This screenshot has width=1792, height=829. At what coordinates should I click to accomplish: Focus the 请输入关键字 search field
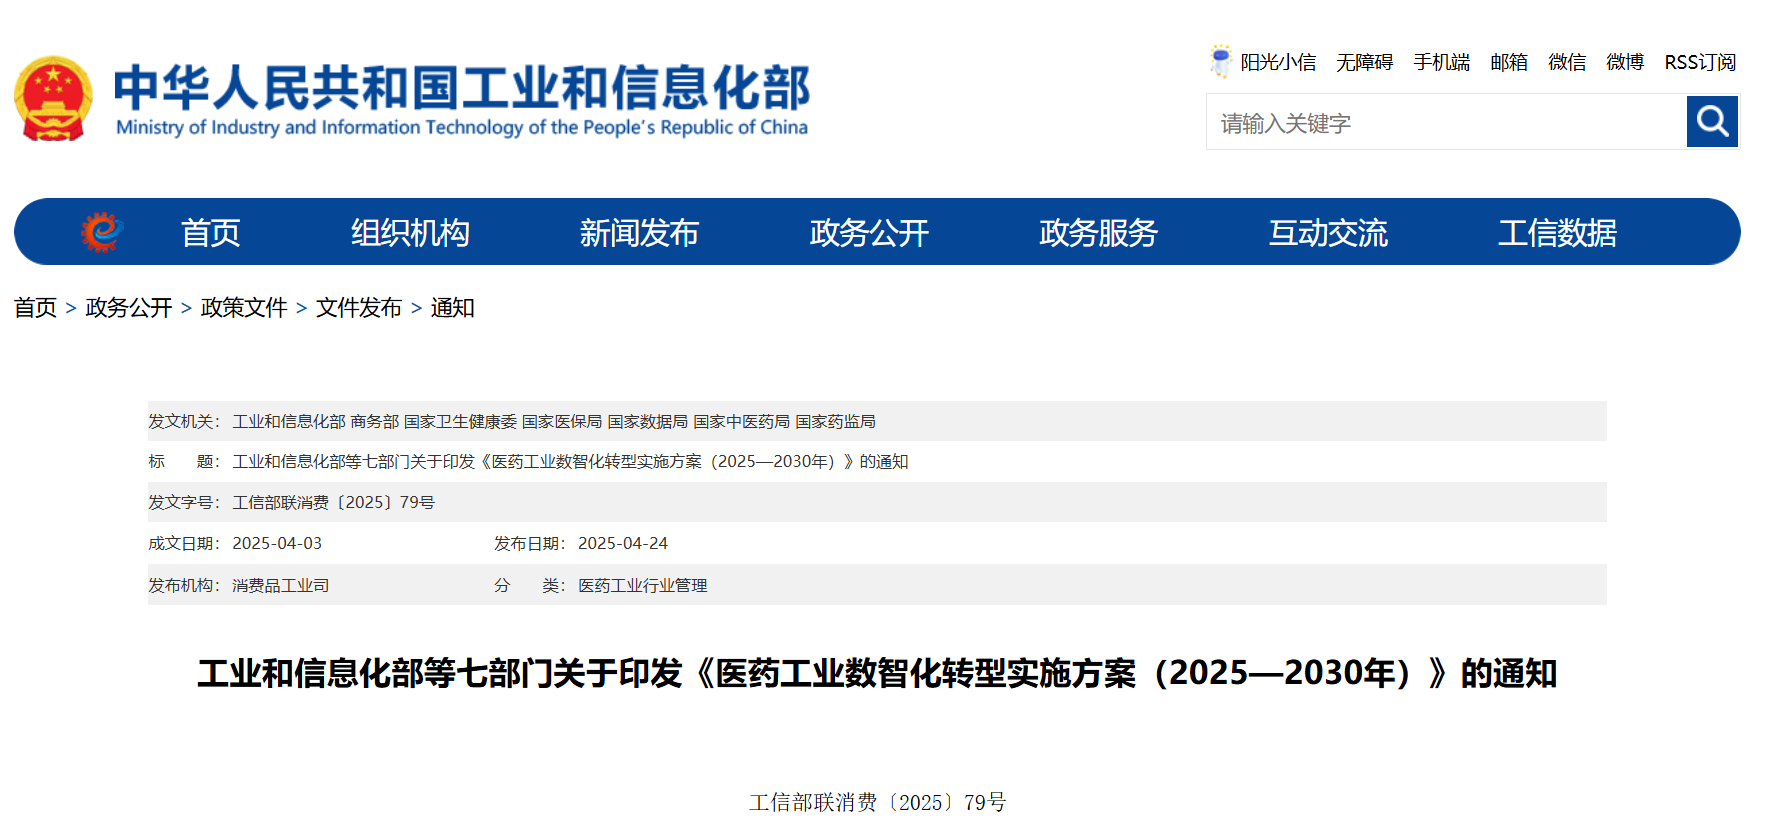point(1446,122)
